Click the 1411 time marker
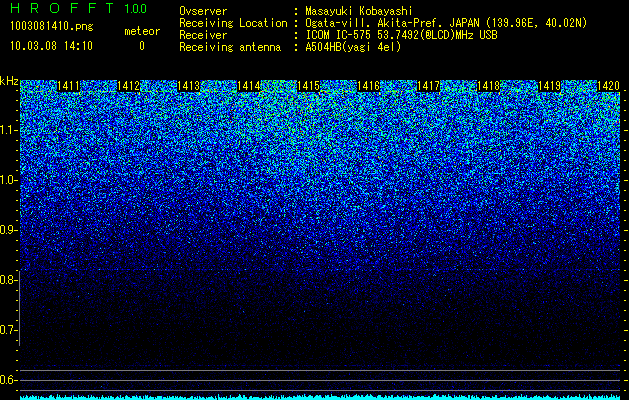 tap(69, 86)
